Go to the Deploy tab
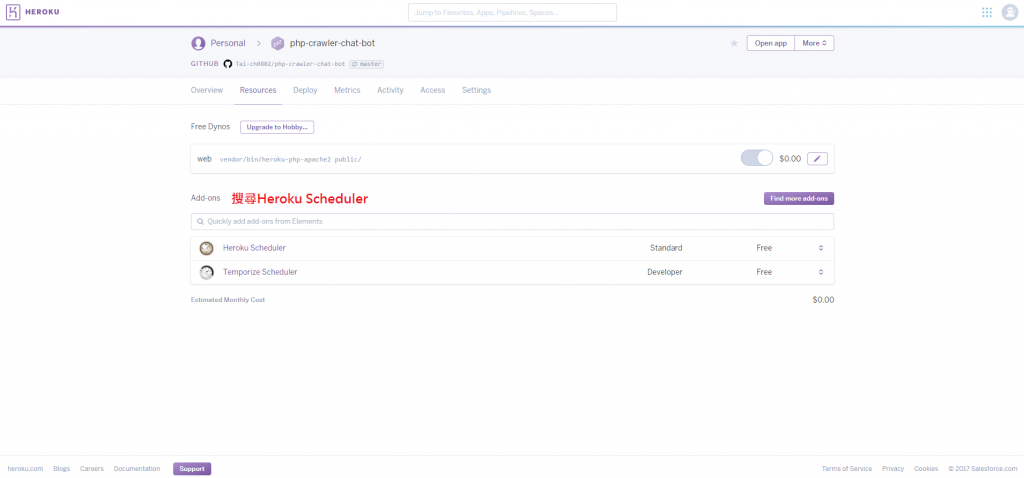The width and height of the screenshot is (1024, 478). 305,90
